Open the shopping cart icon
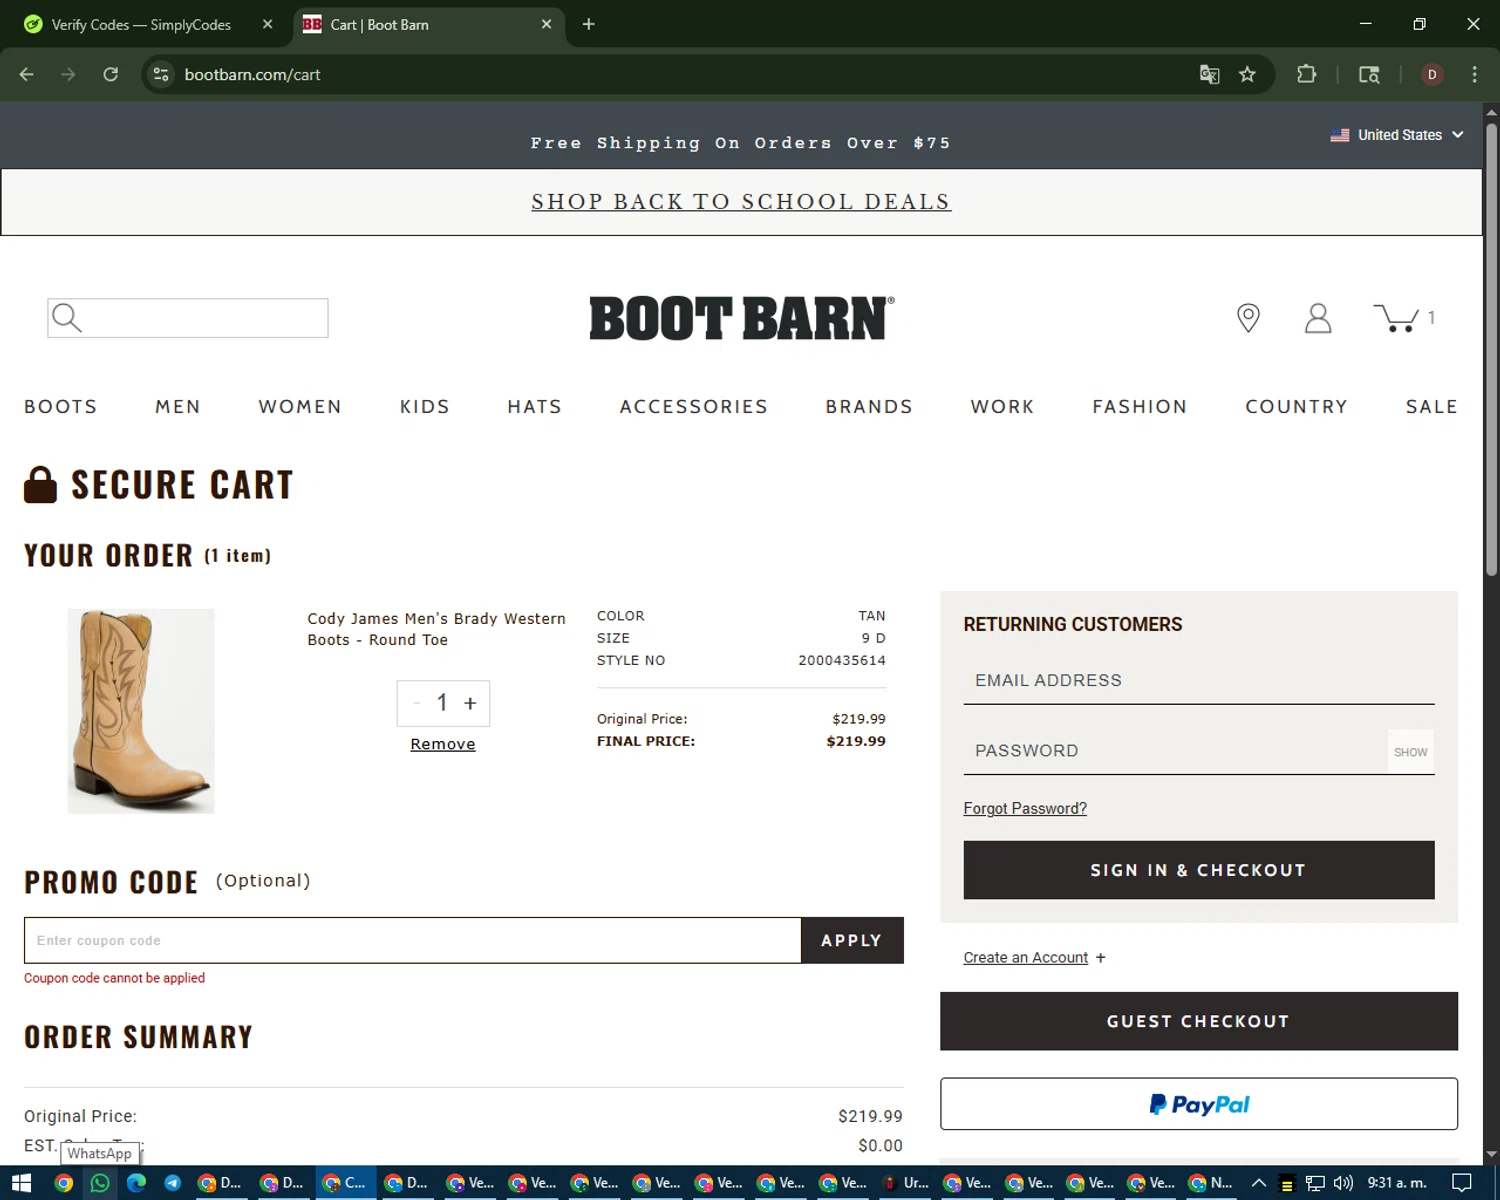The image size is (1500, 1200). (1396, 318)
